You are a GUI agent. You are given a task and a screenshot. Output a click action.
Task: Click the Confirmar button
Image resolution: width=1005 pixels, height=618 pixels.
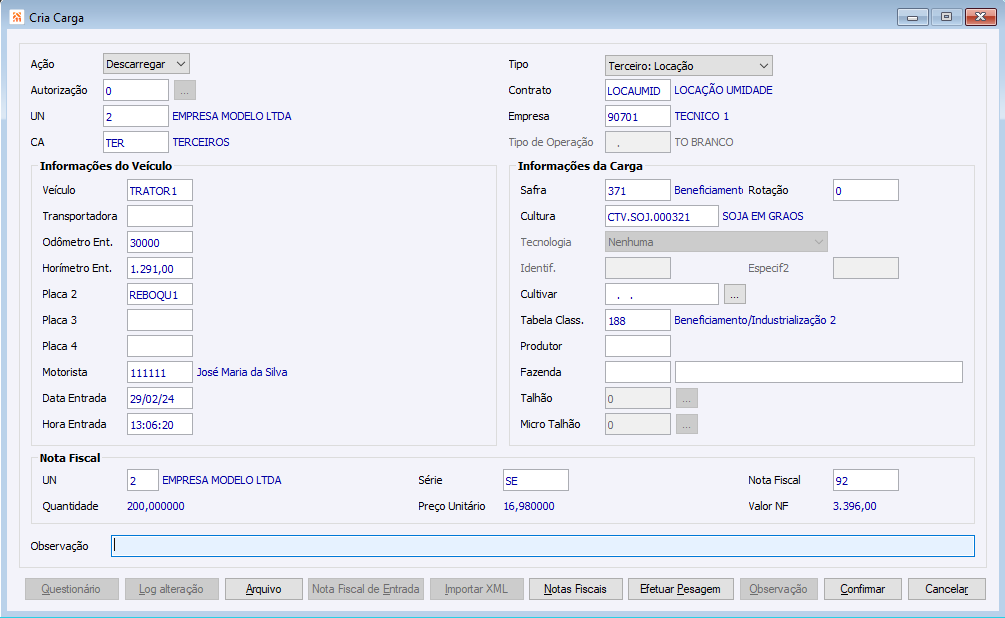pyautogui.click(x=863, y=589)
